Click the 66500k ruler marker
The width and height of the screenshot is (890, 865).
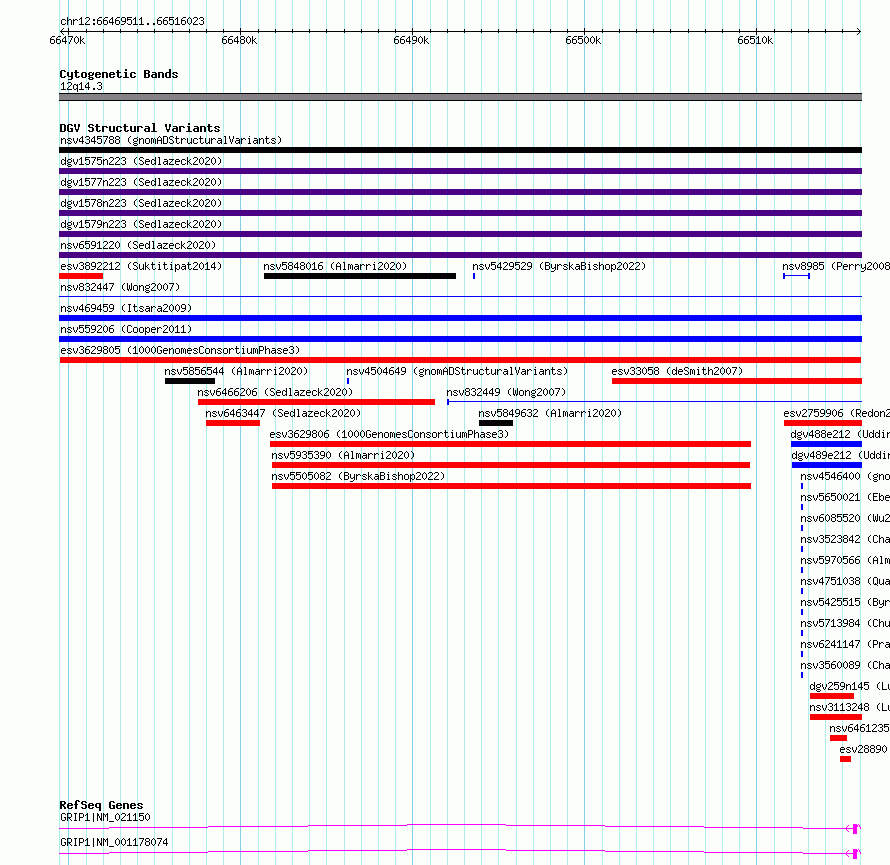[x=583, y=40]
